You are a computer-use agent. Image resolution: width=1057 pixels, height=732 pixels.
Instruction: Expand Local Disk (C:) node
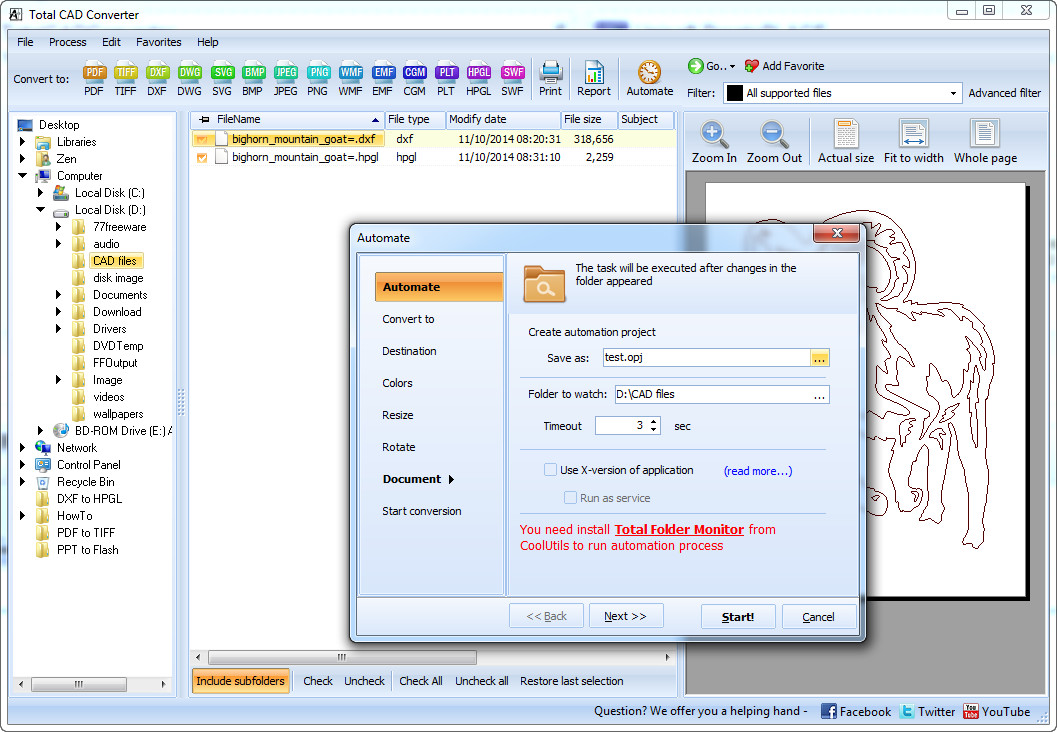click(40, 193)
